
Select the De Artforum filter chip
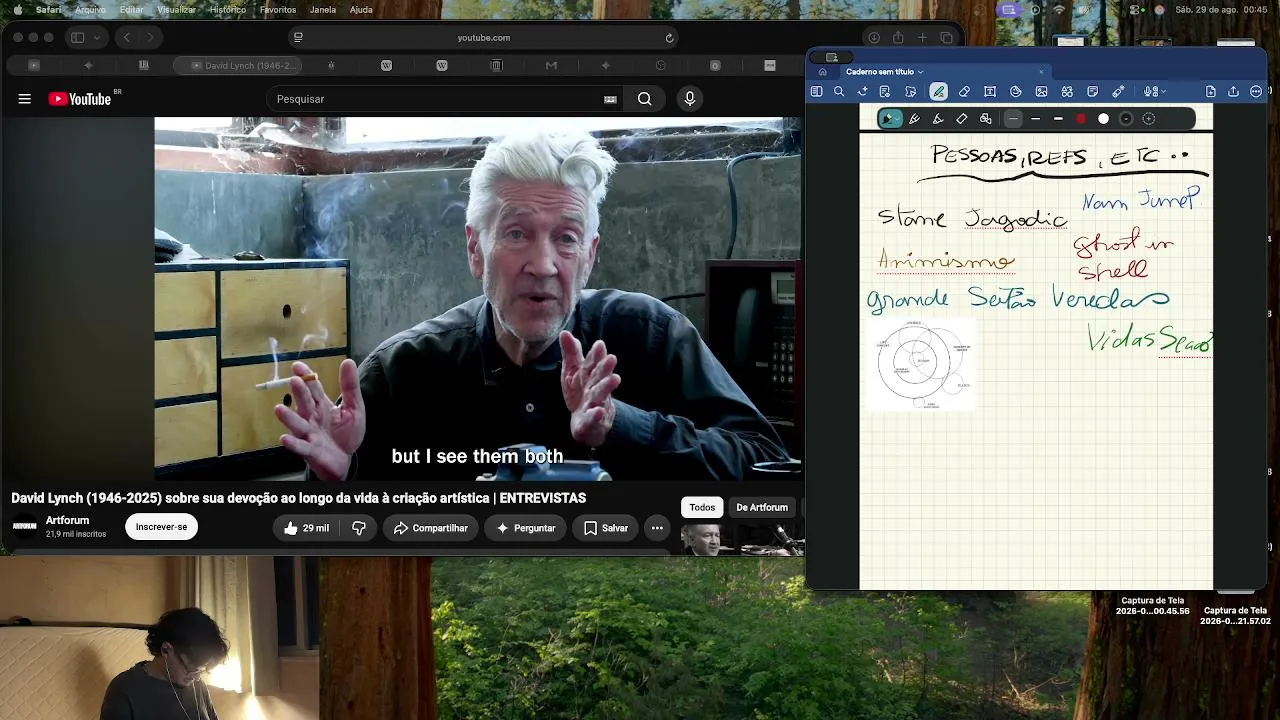(x=762, y=507)
